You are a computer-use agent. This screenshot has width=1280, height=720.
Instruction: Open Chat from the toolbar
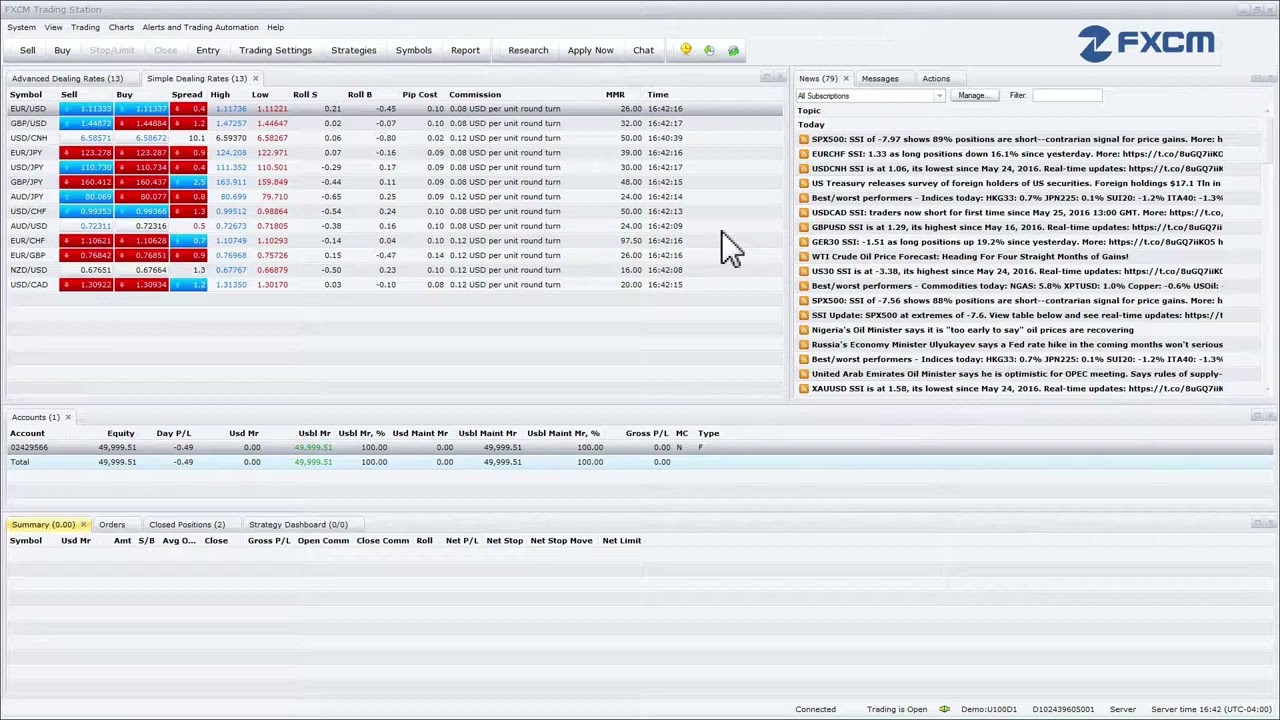[x=643, y=50]
